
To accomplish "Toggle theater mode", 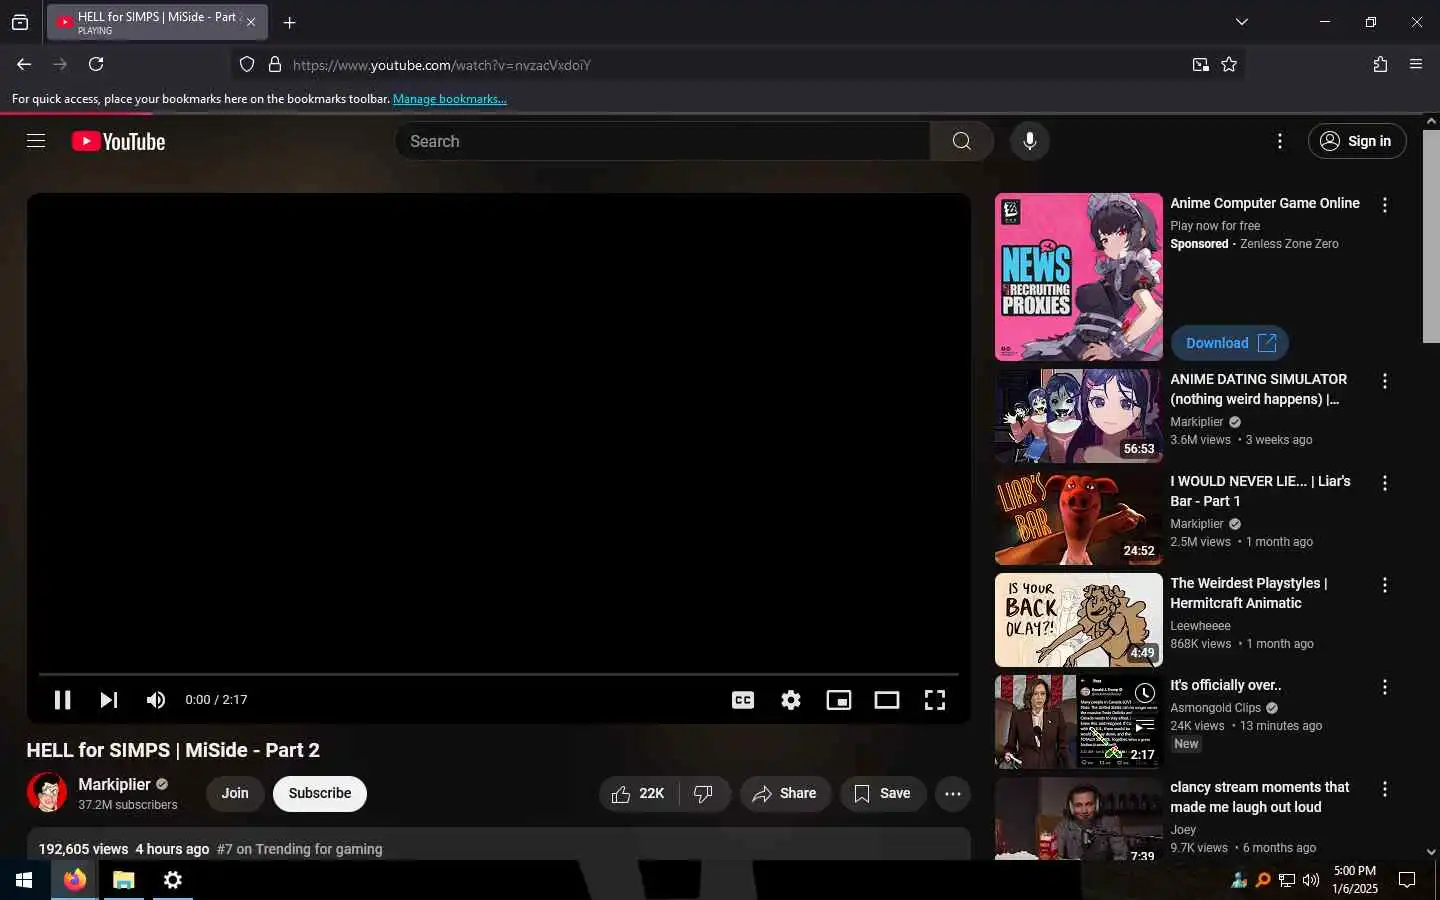I will (887, 700).
